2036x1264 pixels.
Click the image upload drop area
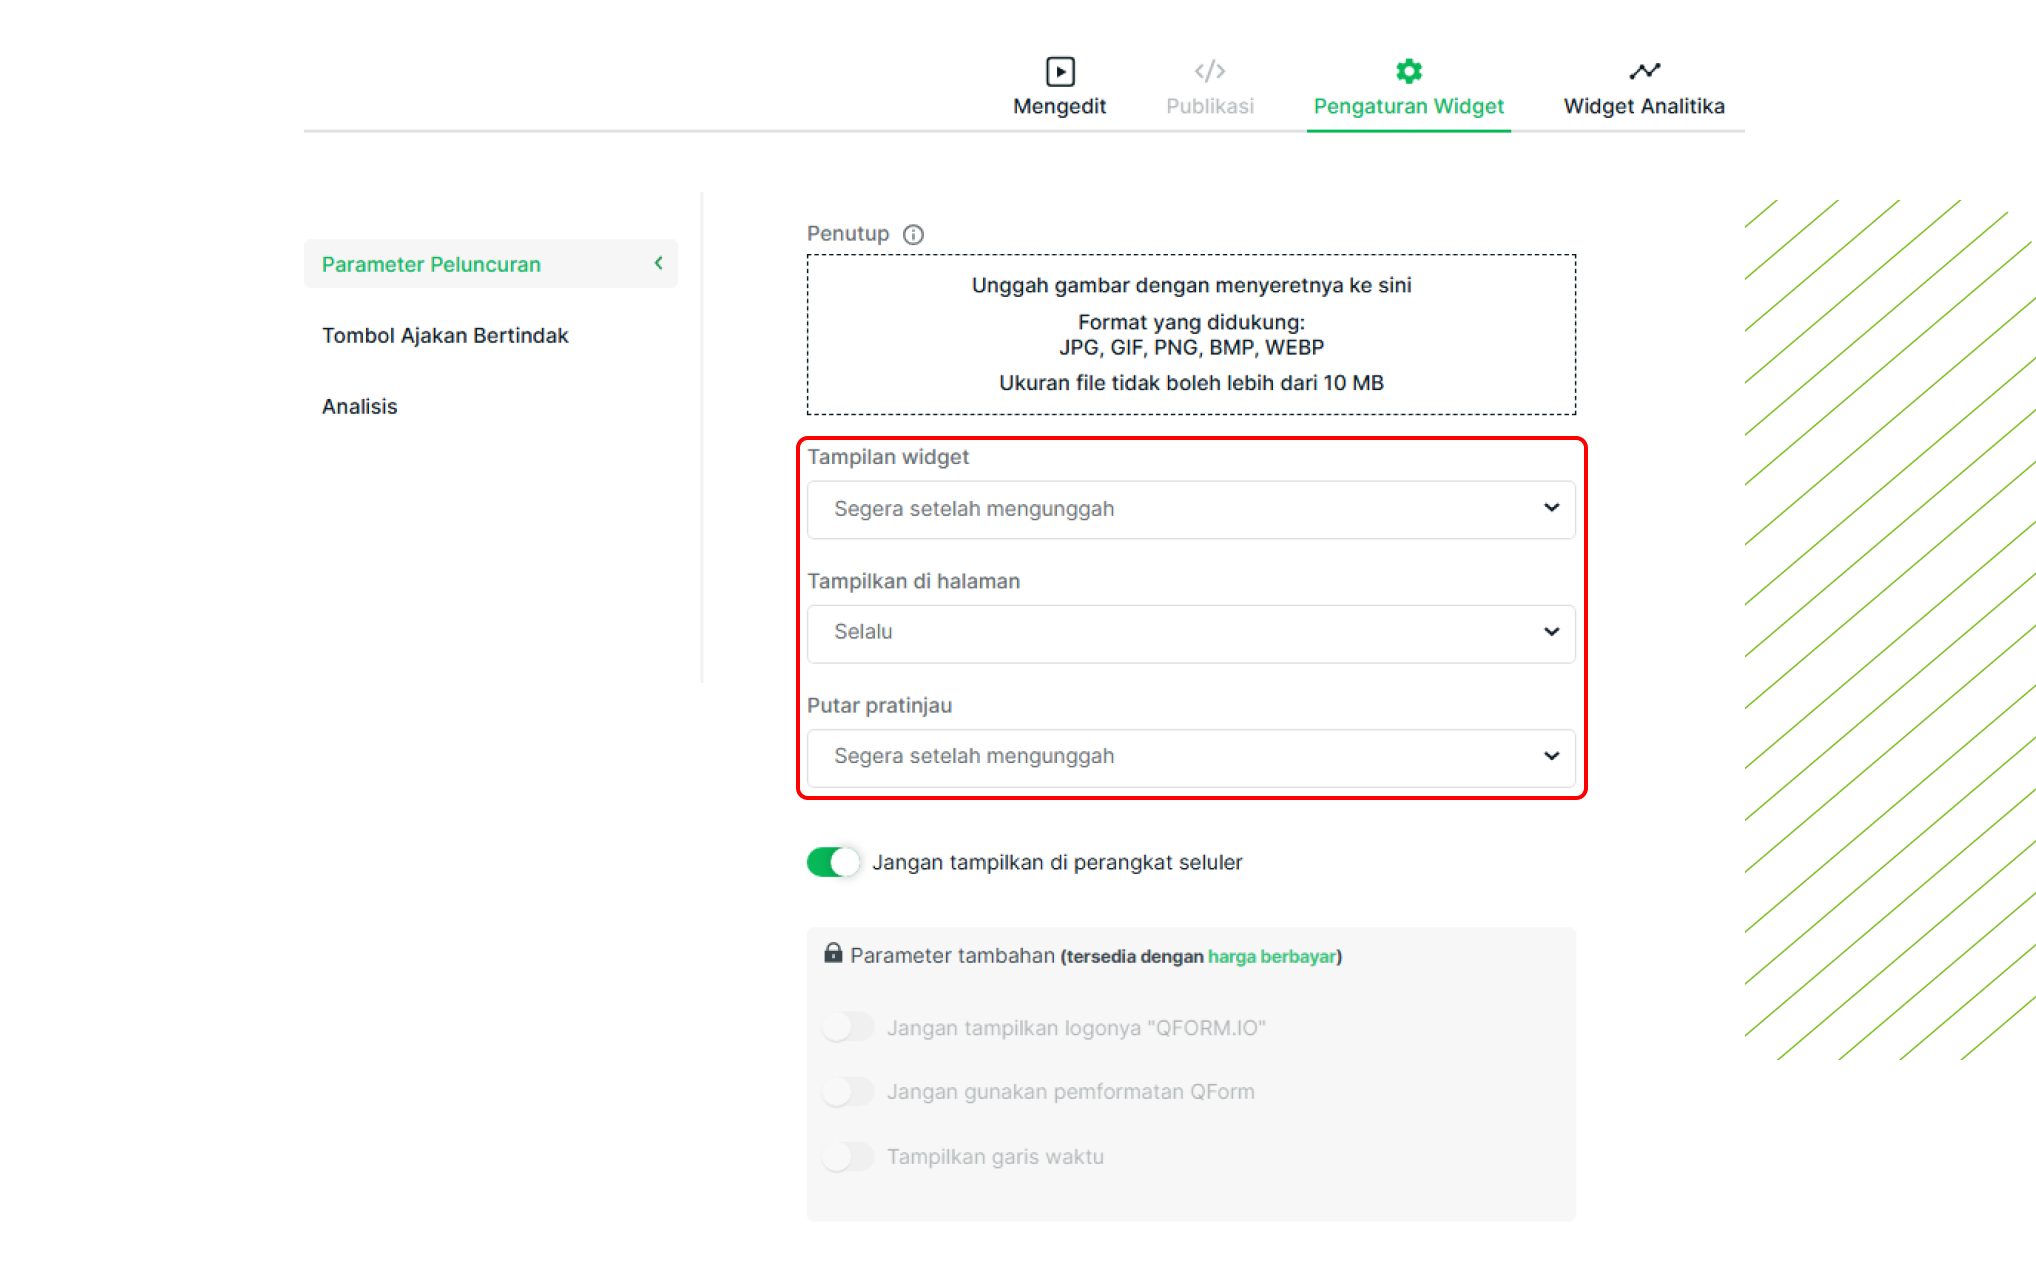pyautogui.click(x=1190, y=334)
